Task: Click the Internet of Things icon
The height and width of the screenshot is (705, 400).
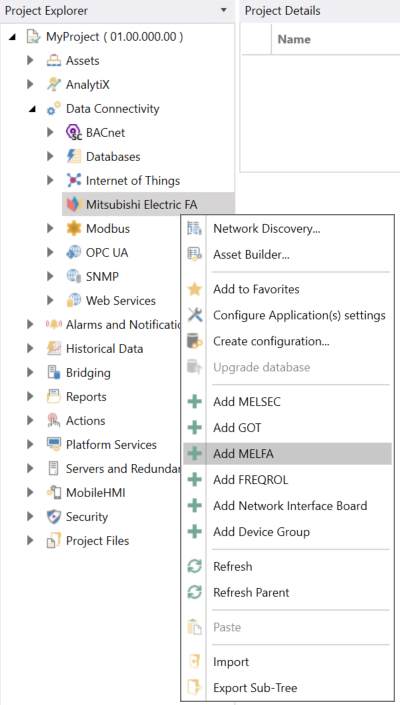Action: click(74, 180)
